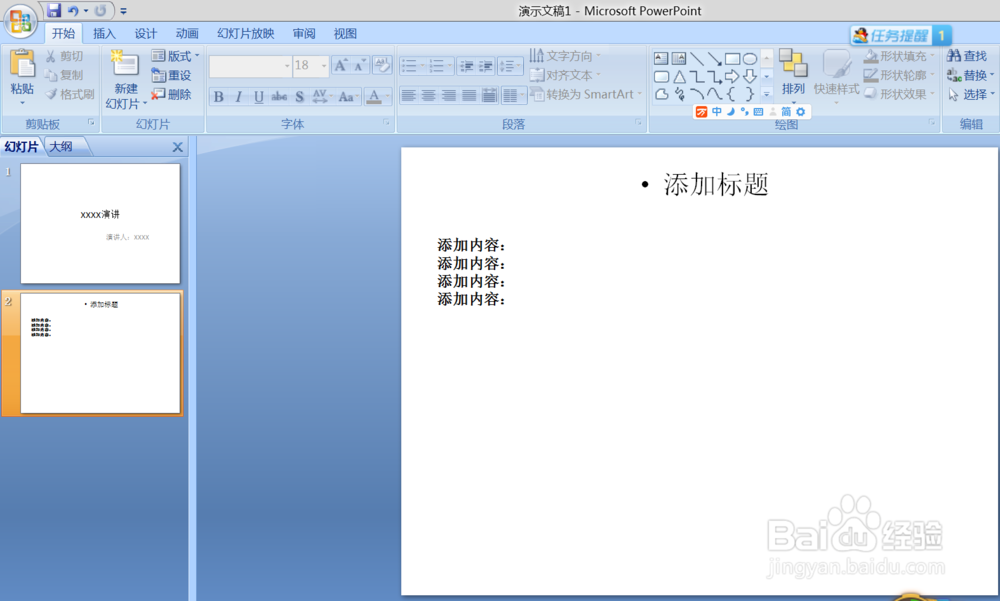Find text with 查找

967,56
